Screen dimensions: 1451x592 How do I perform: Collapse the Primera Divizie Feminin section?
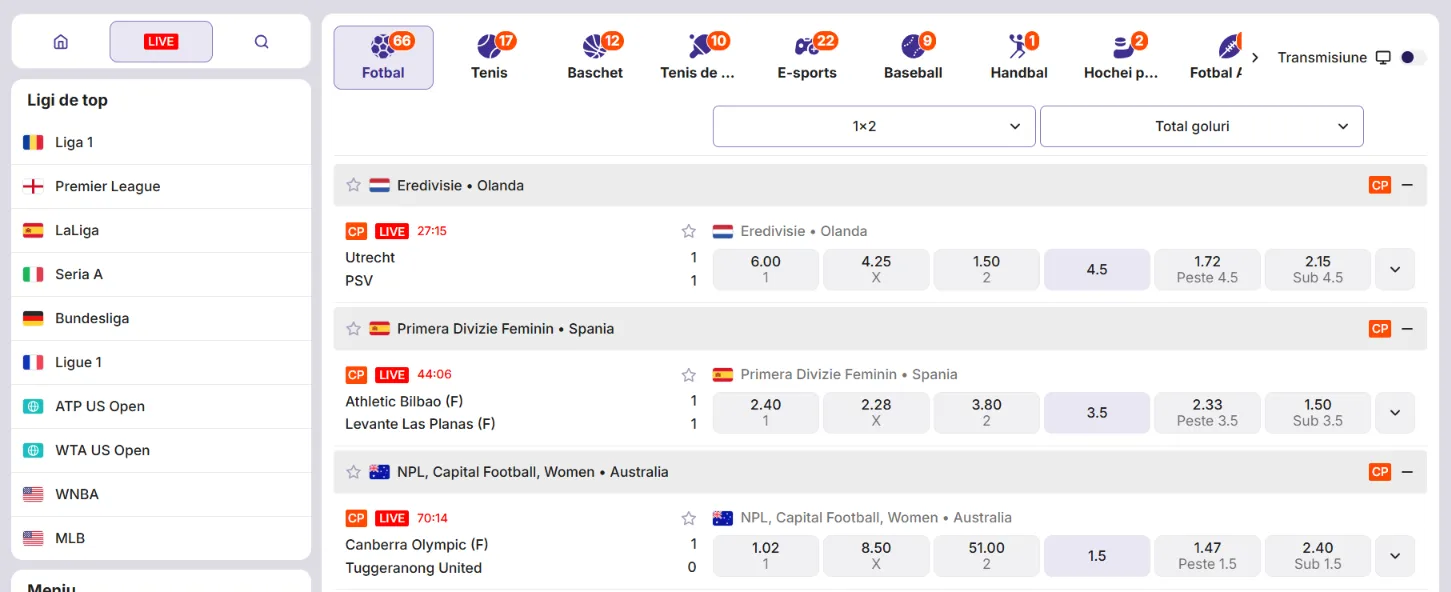(1407, 328)
